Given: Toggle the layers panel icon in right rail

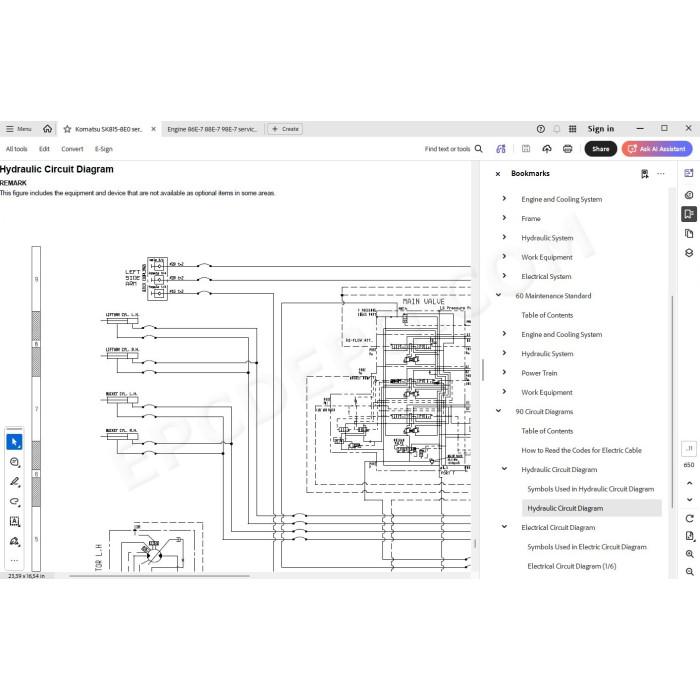Looking at the screenshot, I should coord(689,253).
